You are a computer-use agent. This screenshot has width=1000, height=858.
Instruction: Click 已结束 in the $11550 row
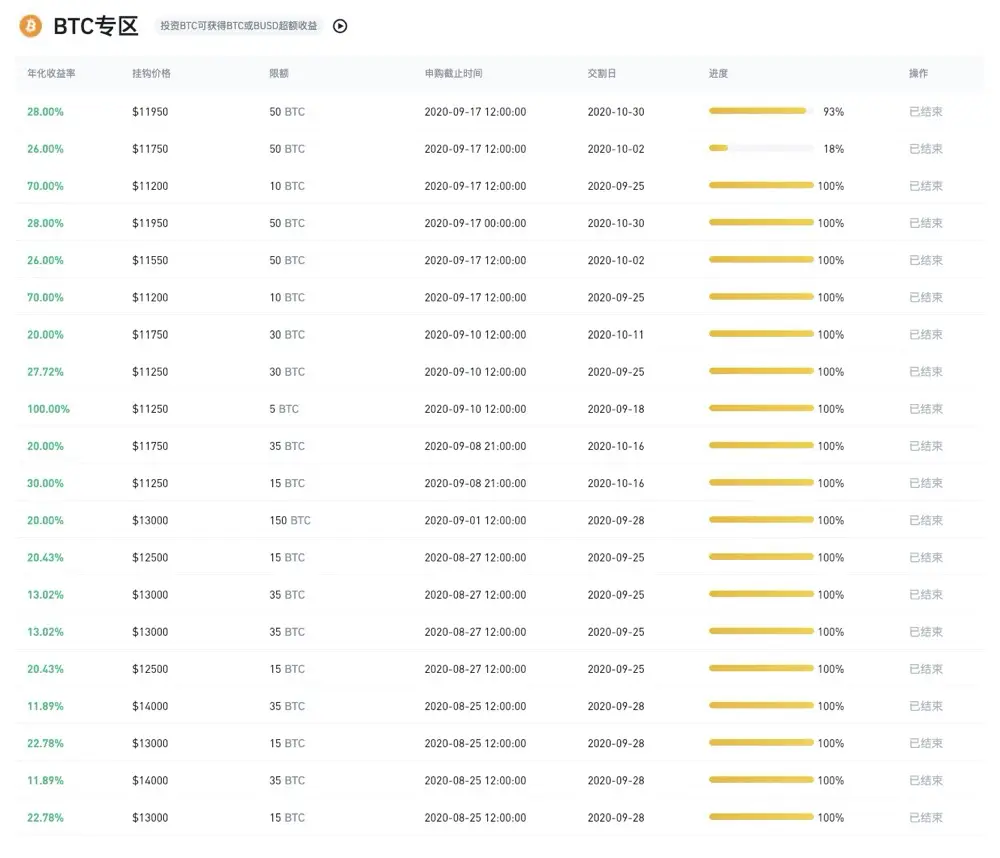click(x=925, y=260)
